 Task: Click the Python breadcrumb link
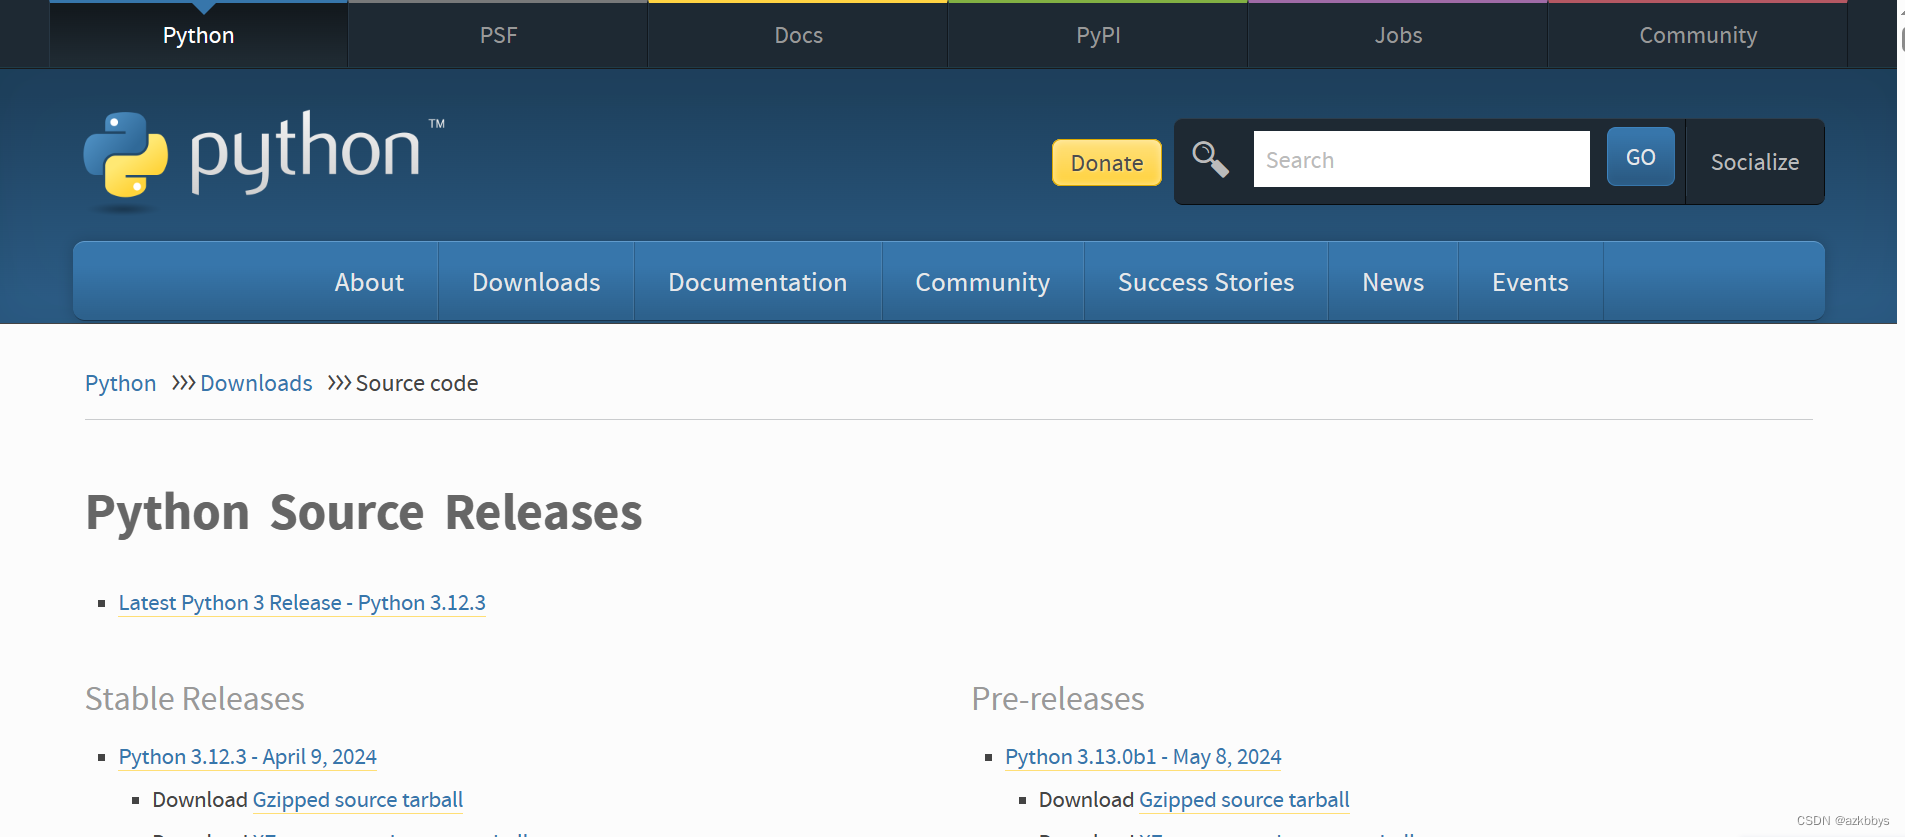coord(121,383)
